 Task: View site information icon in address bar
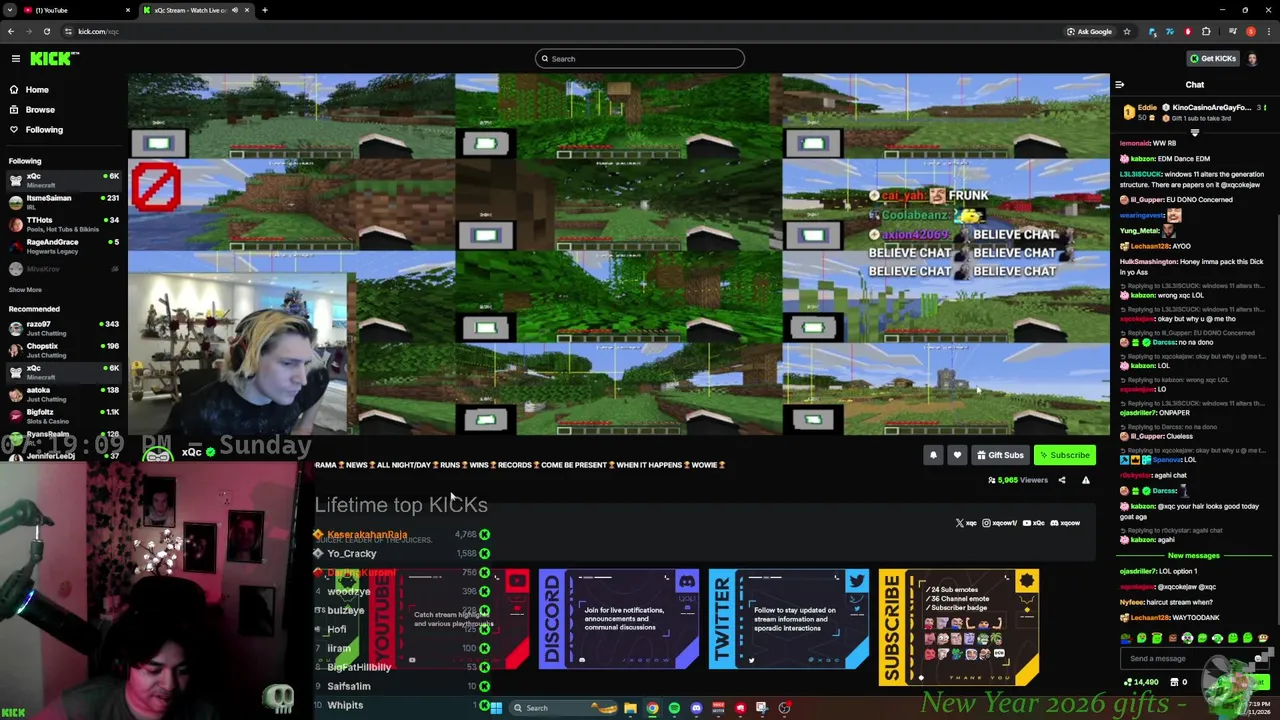(68, 31)
